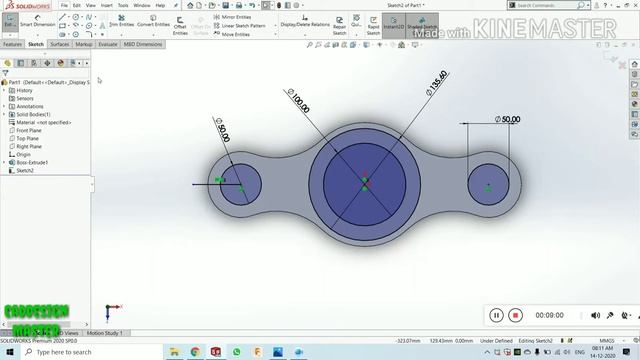The width and height of the screenshot is (640, 360).
Task: Click the Print icon
Action: click(x=239, y=5)
